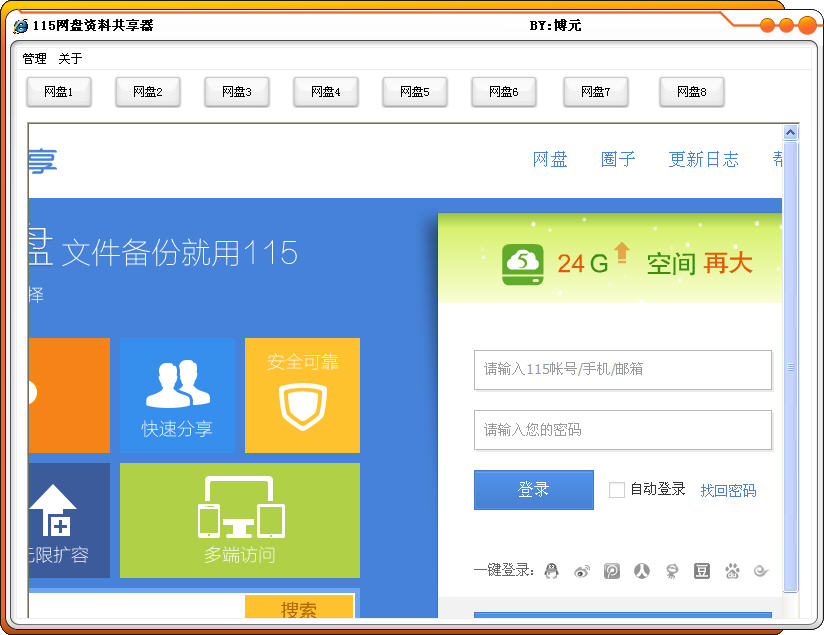
Task: Click the vertical scrollbar thumb
Action: tap(790, 367)
